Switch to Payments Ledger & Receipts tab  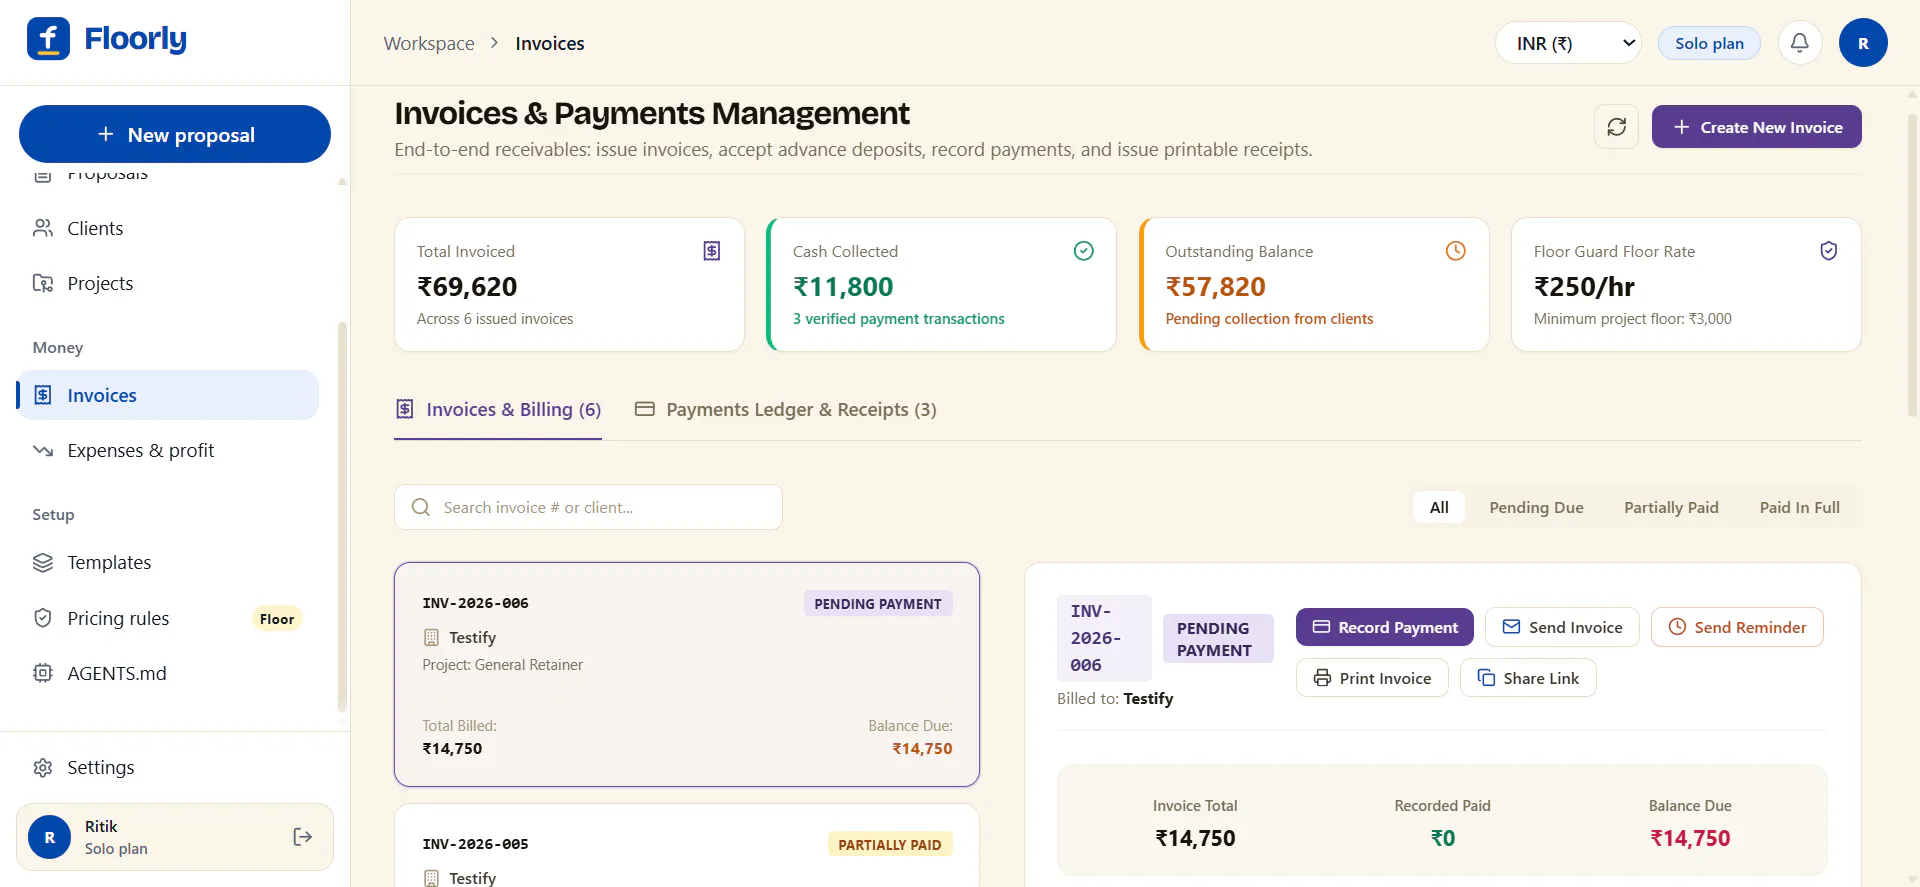(x=786, y=410)
